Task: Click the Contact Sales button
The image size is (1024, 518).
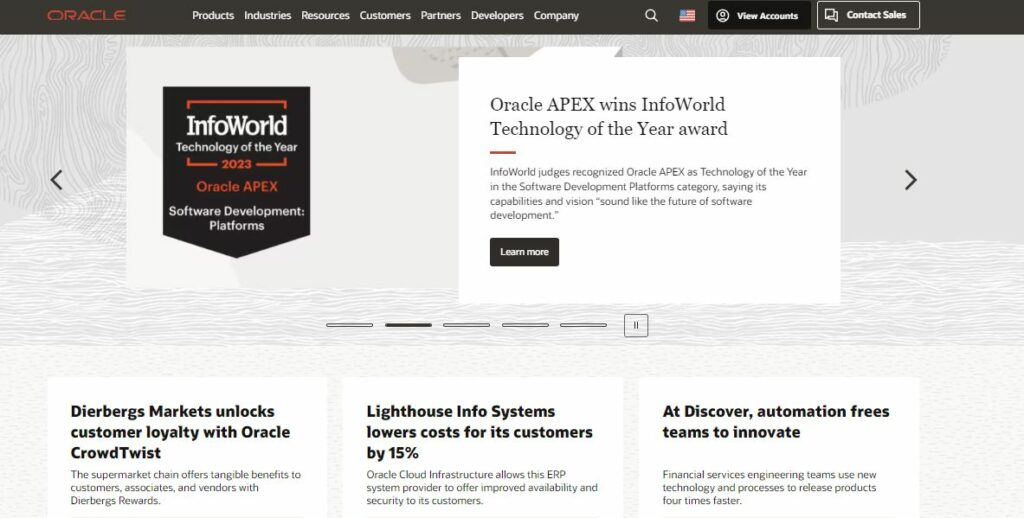Action: tap(868, 15)
